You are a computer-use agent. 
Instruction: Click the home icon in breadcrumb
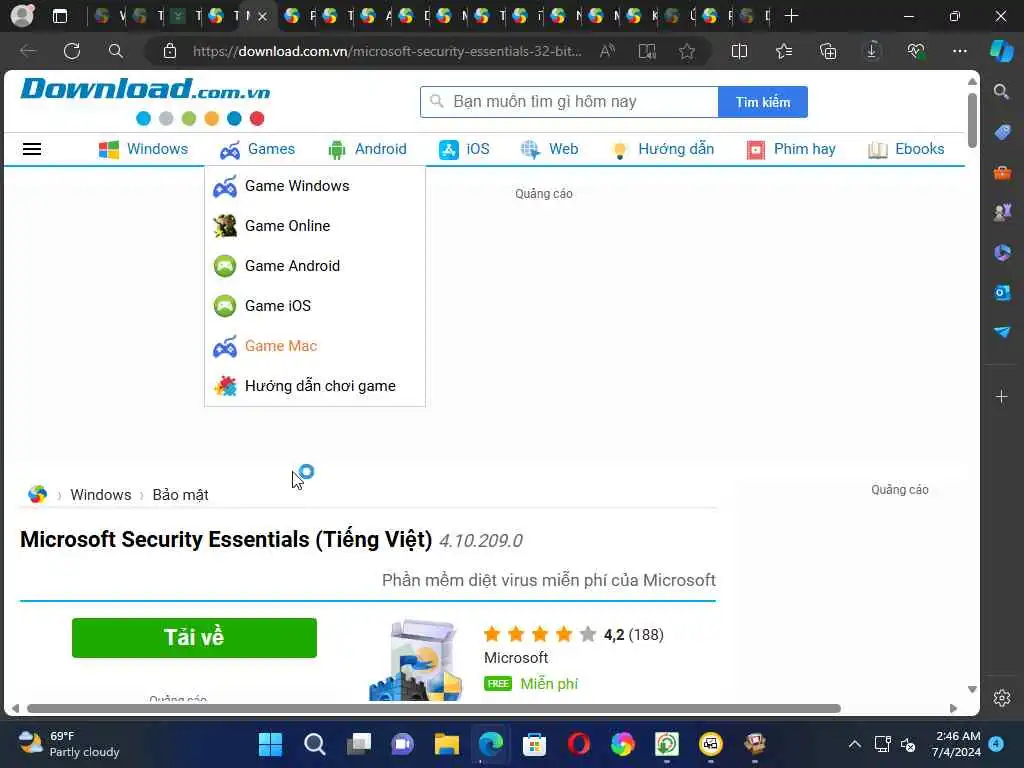[x=37, y=494]
